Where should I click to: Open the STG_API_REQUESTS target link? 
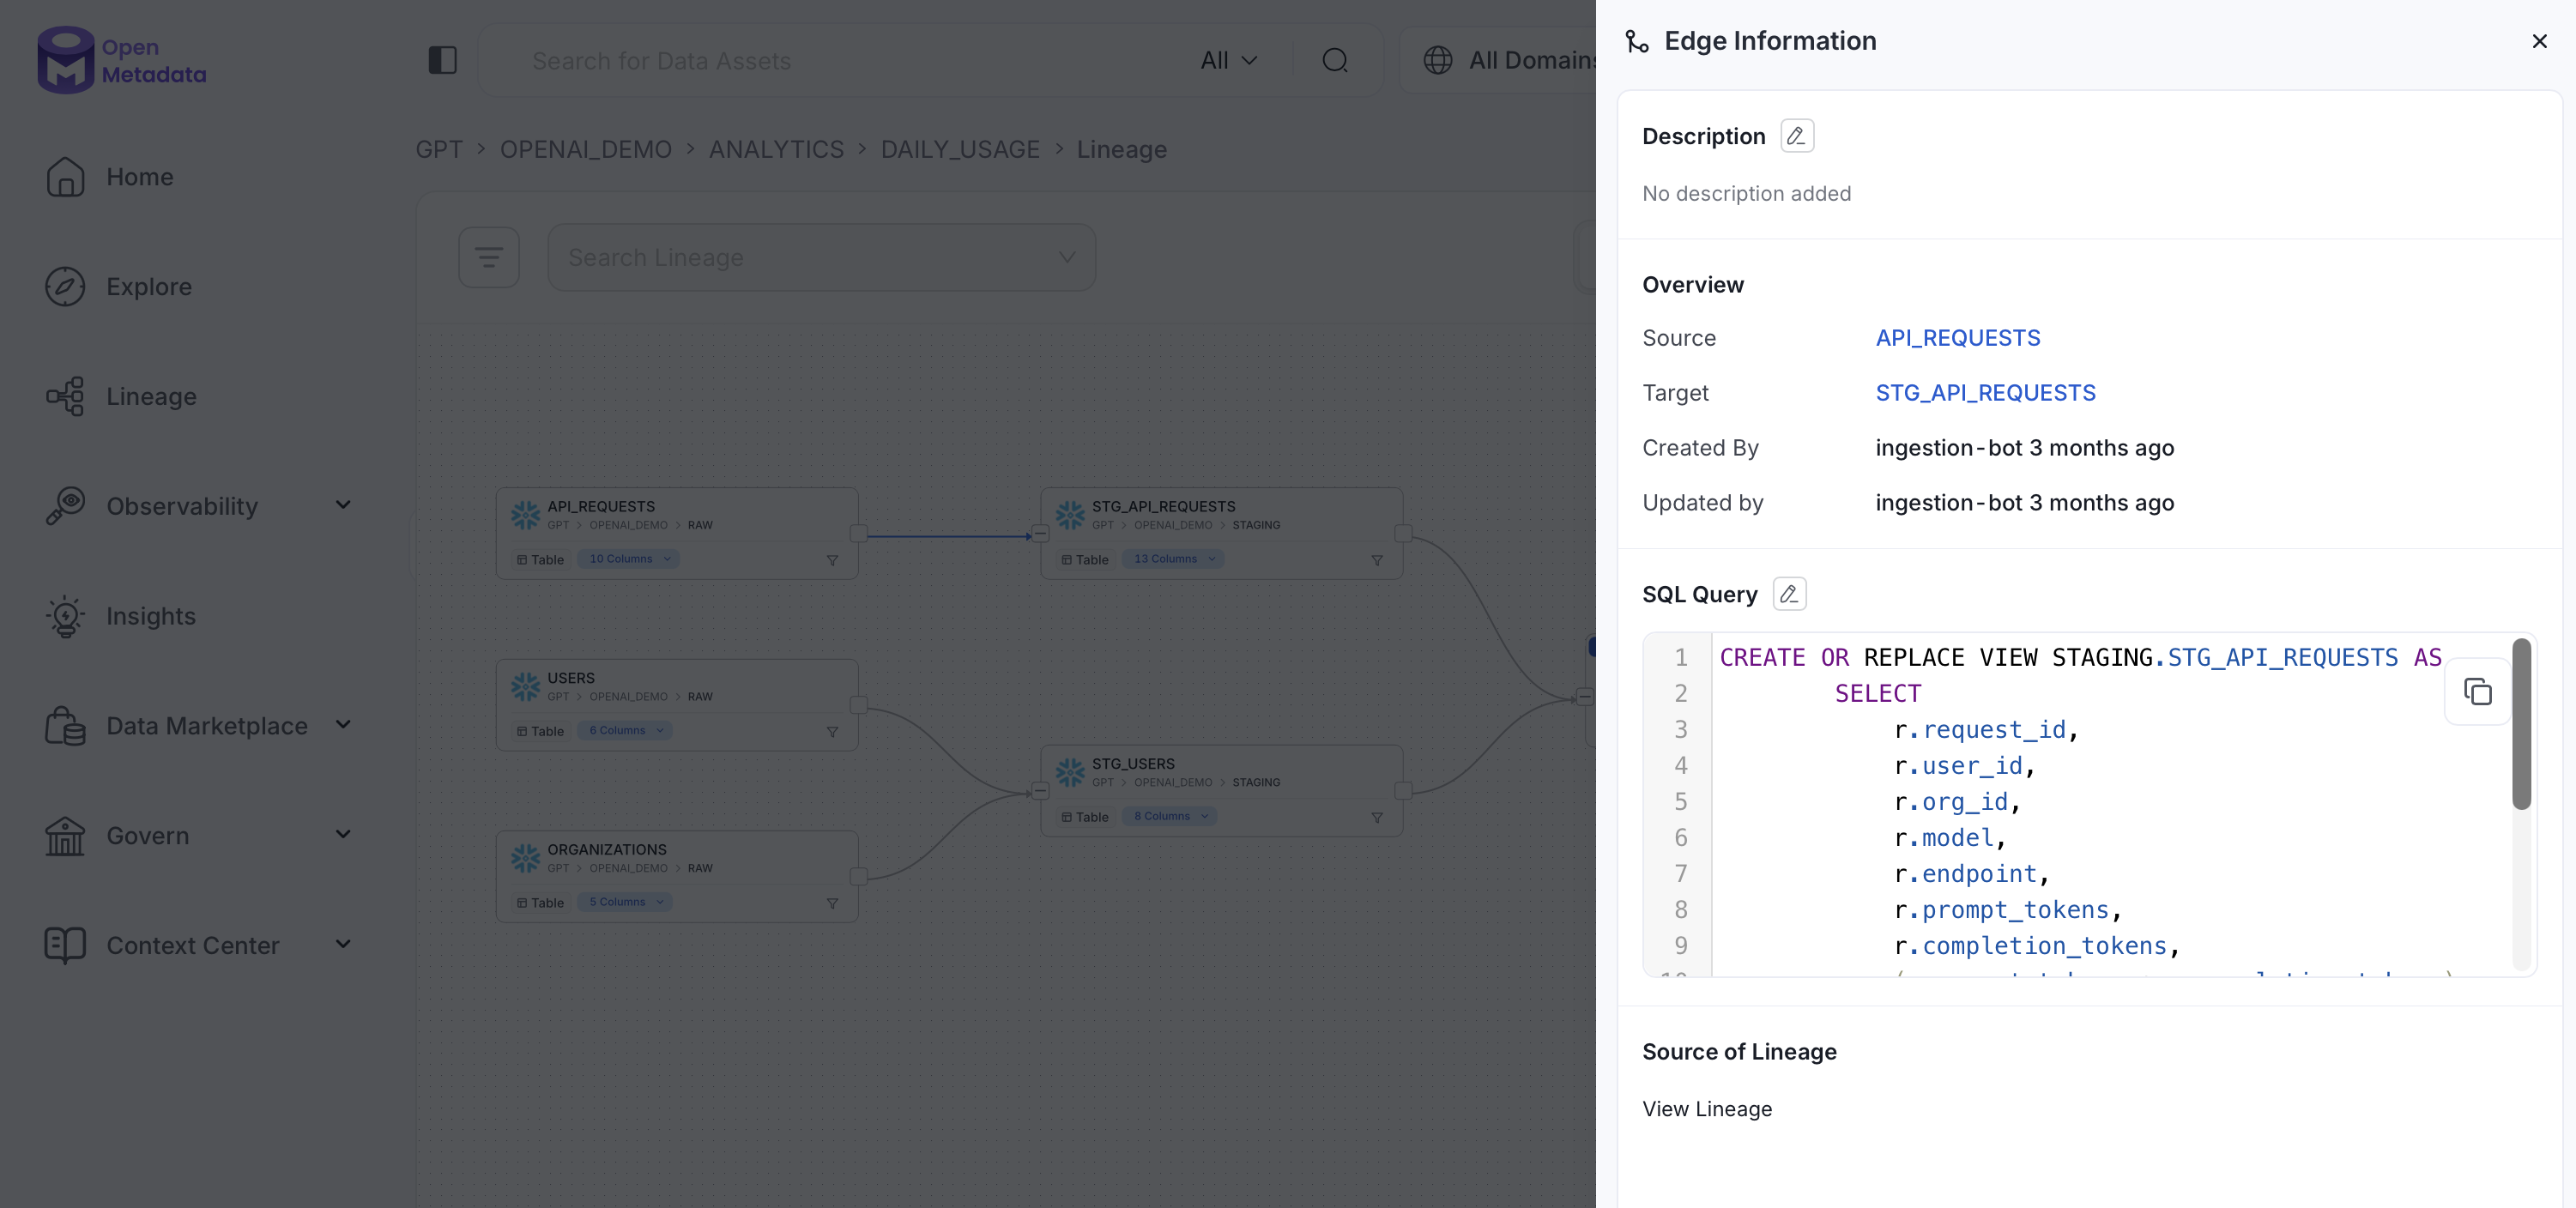click(x=1985, y=393)
